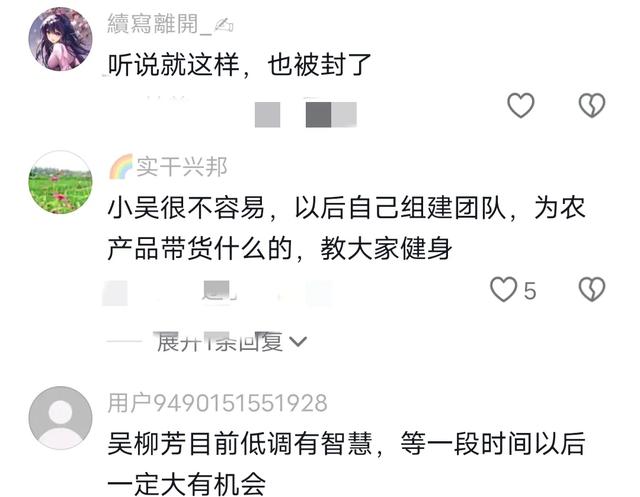Select the comment text 听说就这样，也被封了
The image size is (640, 497).
click(239, 64)
